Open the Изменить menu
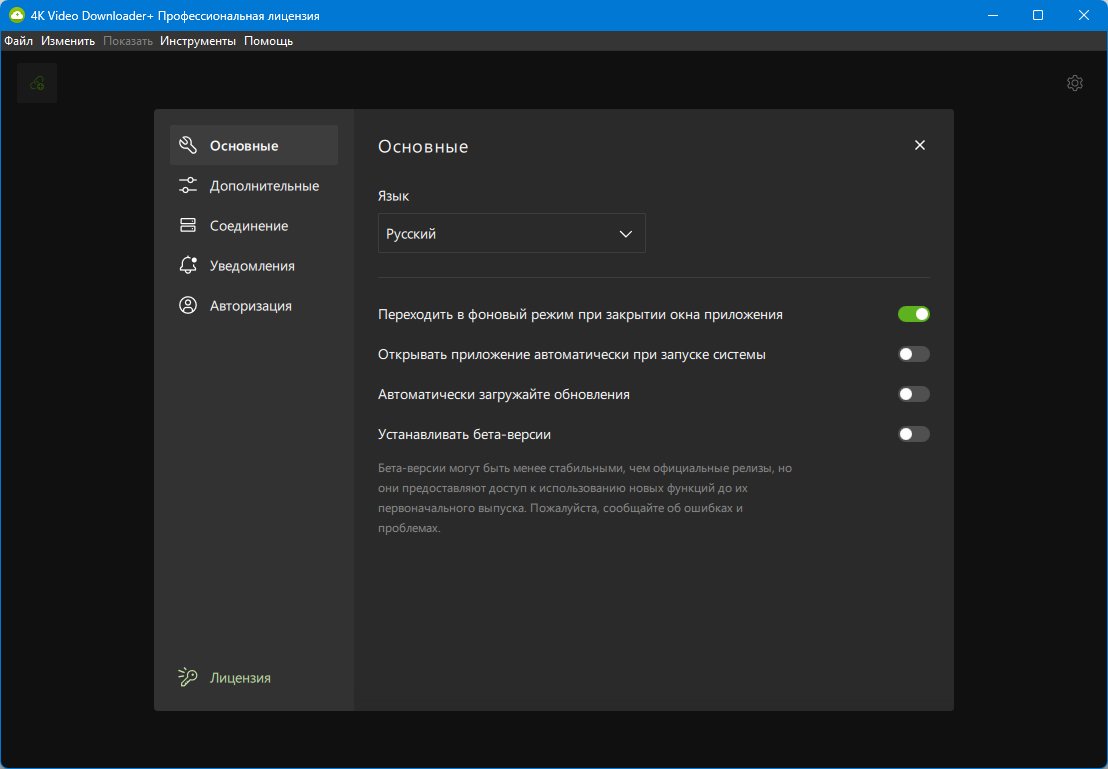1108x769 pixels. 68,41
